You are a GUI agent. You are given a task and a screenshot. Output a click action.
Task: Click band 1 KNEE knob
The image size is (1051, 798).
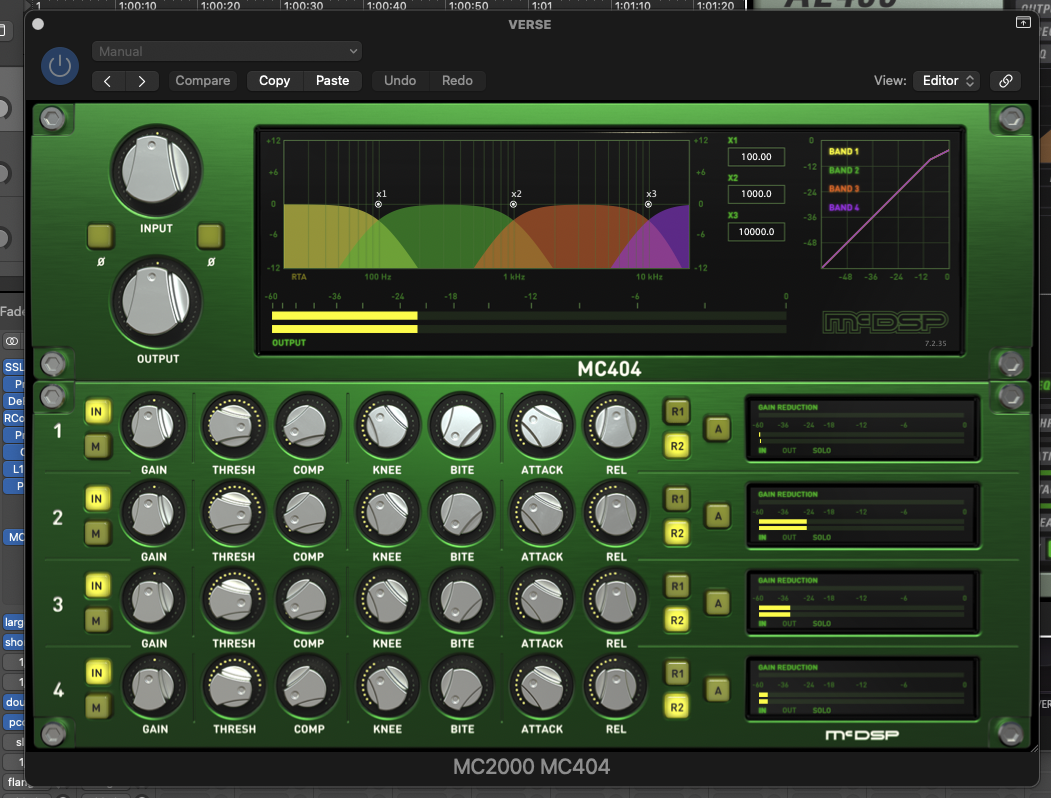pos(387,427)
